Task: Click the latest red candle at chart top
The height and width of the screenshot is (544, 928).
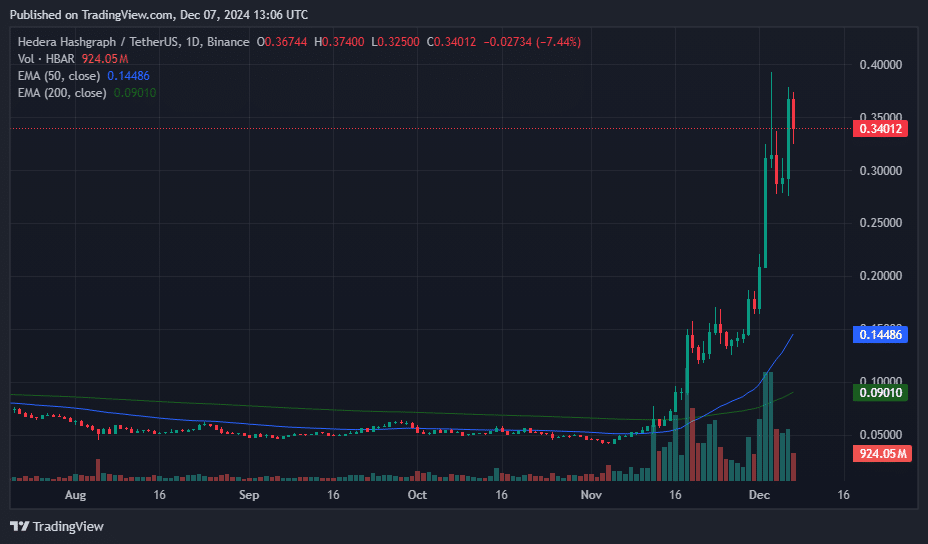Action: point(794,113)
